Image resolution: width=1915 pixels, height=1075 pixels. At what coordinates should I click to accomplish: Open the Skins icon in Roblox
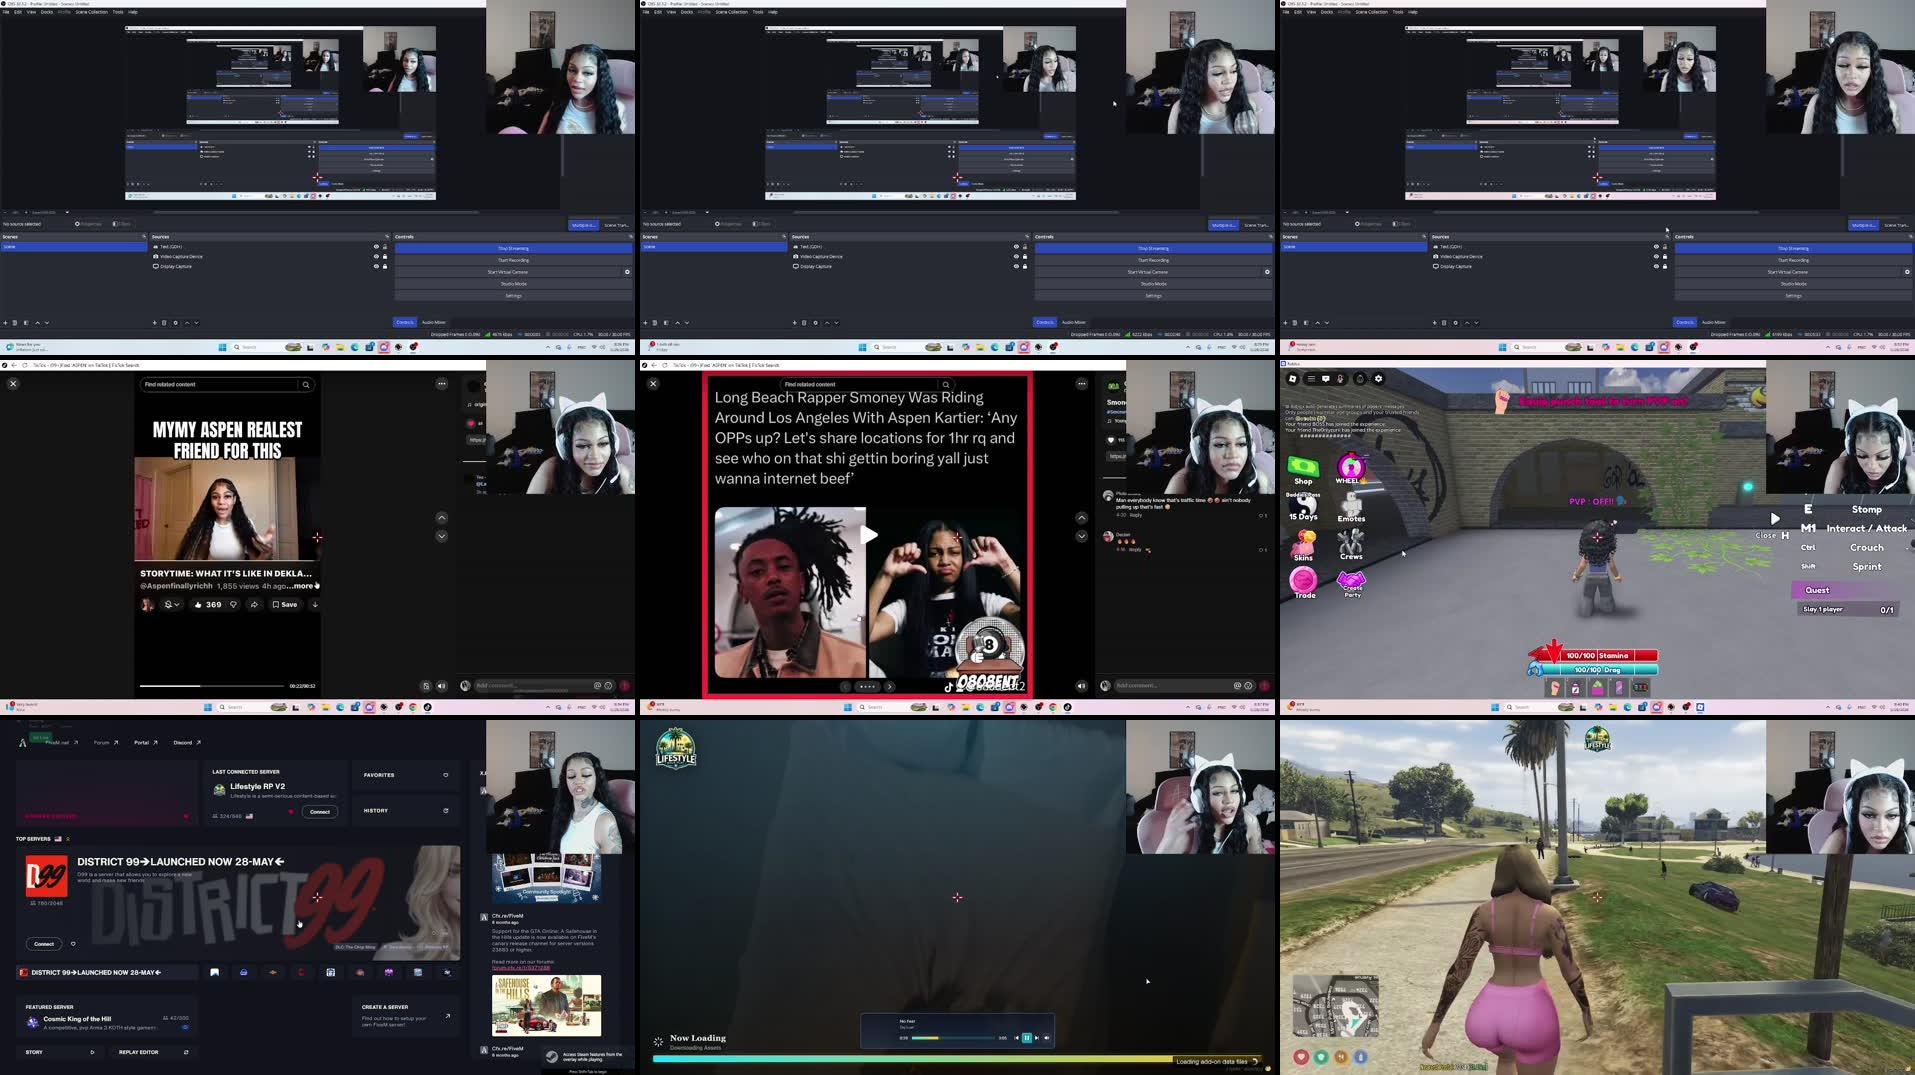1303,545
